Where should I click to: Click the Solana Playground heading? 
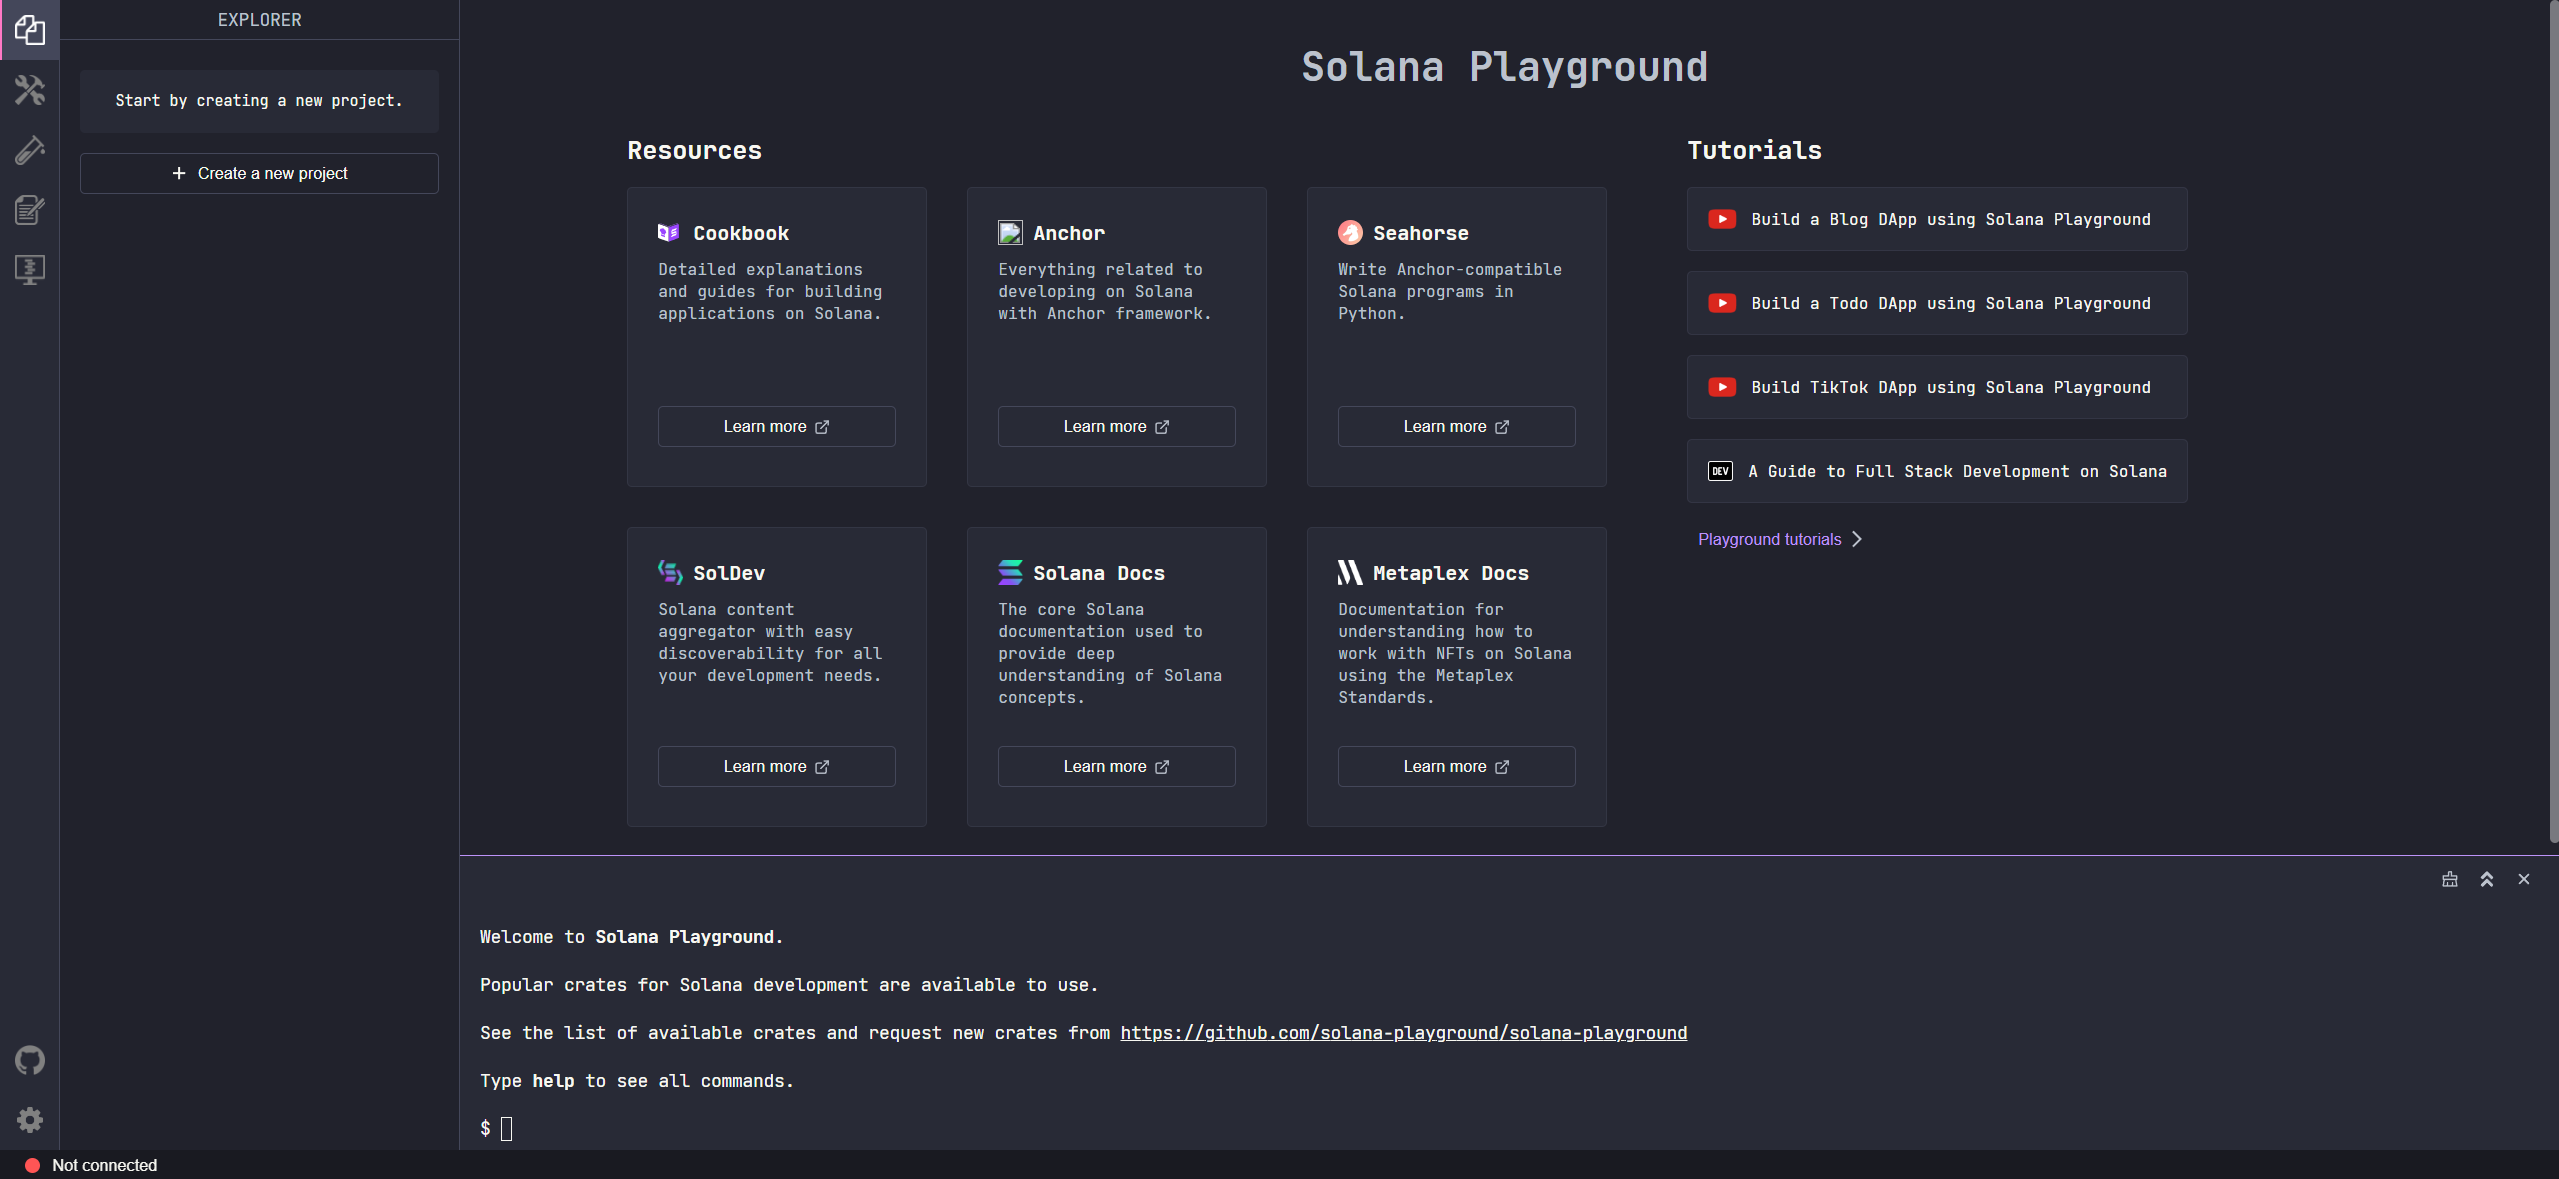click(1504, 67)
